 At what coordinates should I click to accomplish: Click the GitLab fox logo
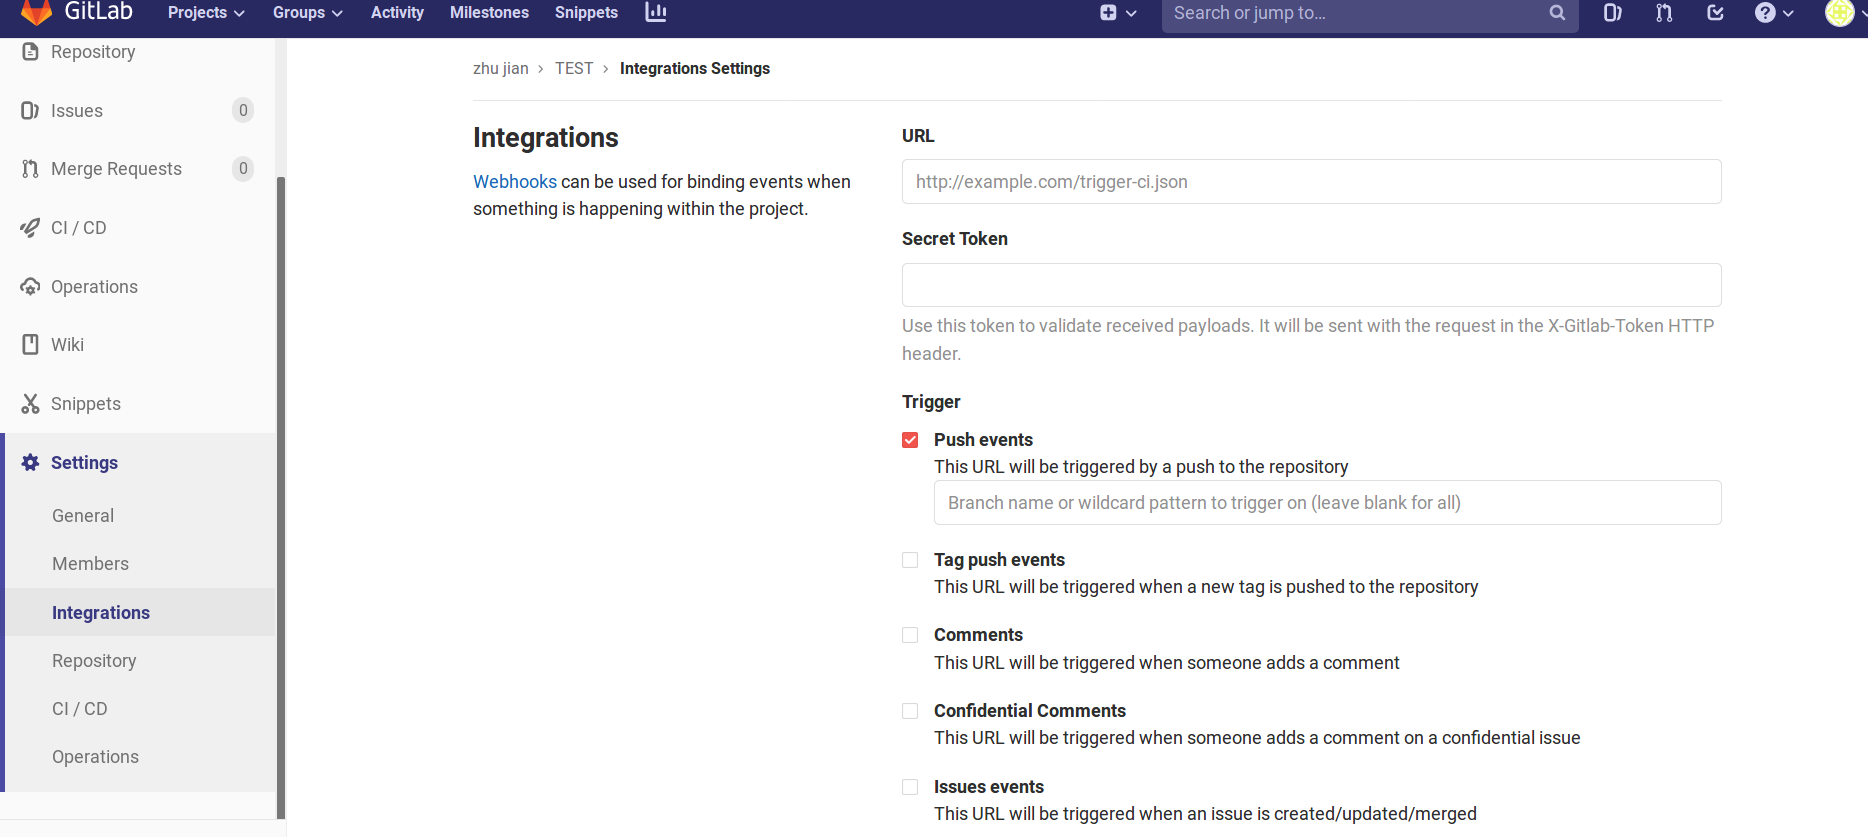click(36, 12)
